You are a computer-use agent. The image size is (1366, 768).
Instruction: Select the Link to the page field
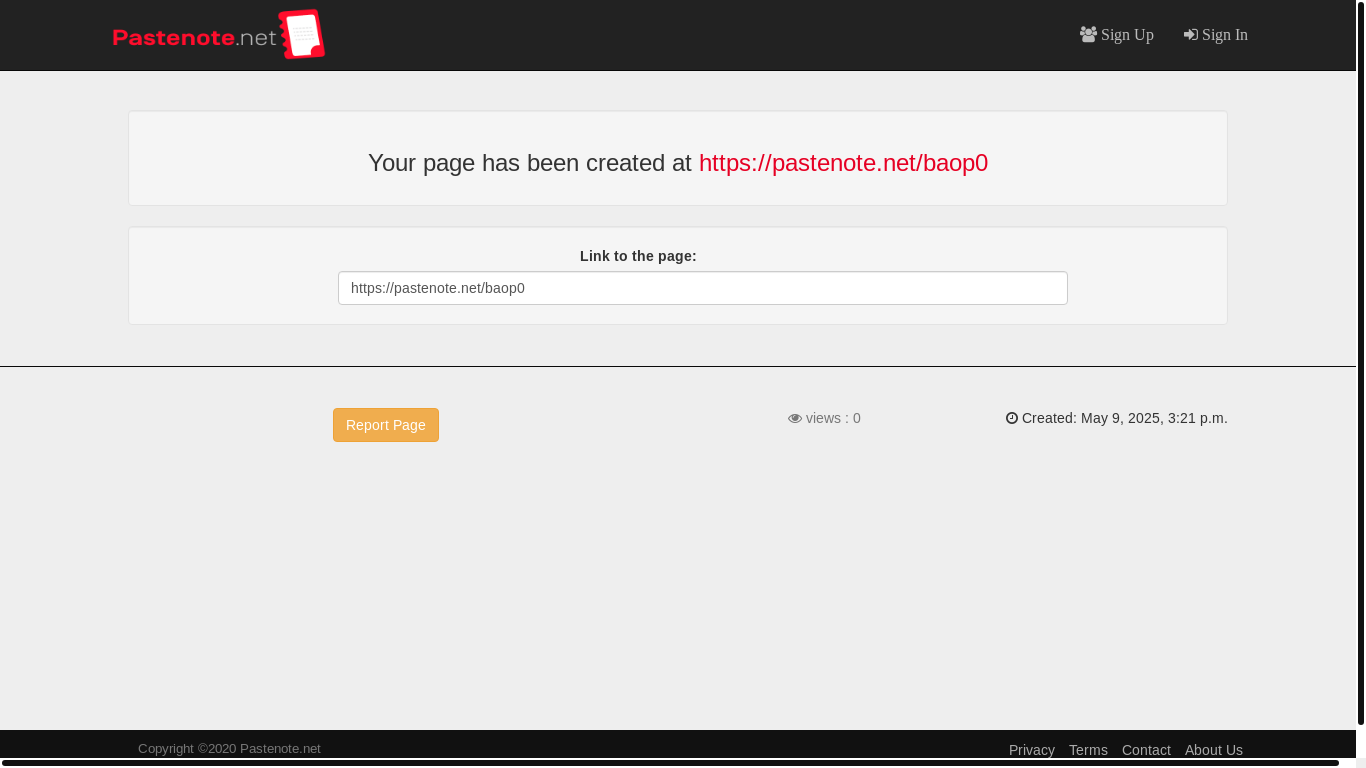(x=703, y=288)
